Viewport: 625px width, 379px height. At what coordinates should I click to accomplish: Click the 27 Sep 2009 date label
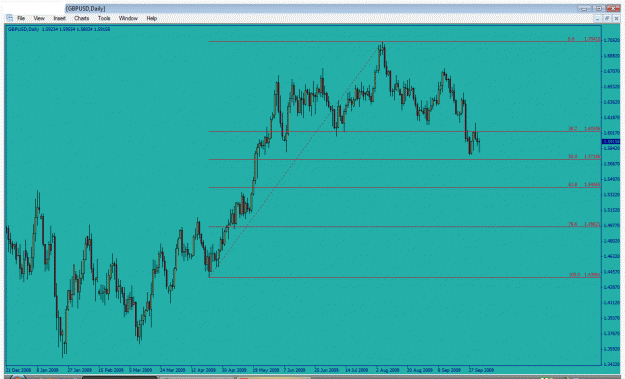(x=481, y=370)
